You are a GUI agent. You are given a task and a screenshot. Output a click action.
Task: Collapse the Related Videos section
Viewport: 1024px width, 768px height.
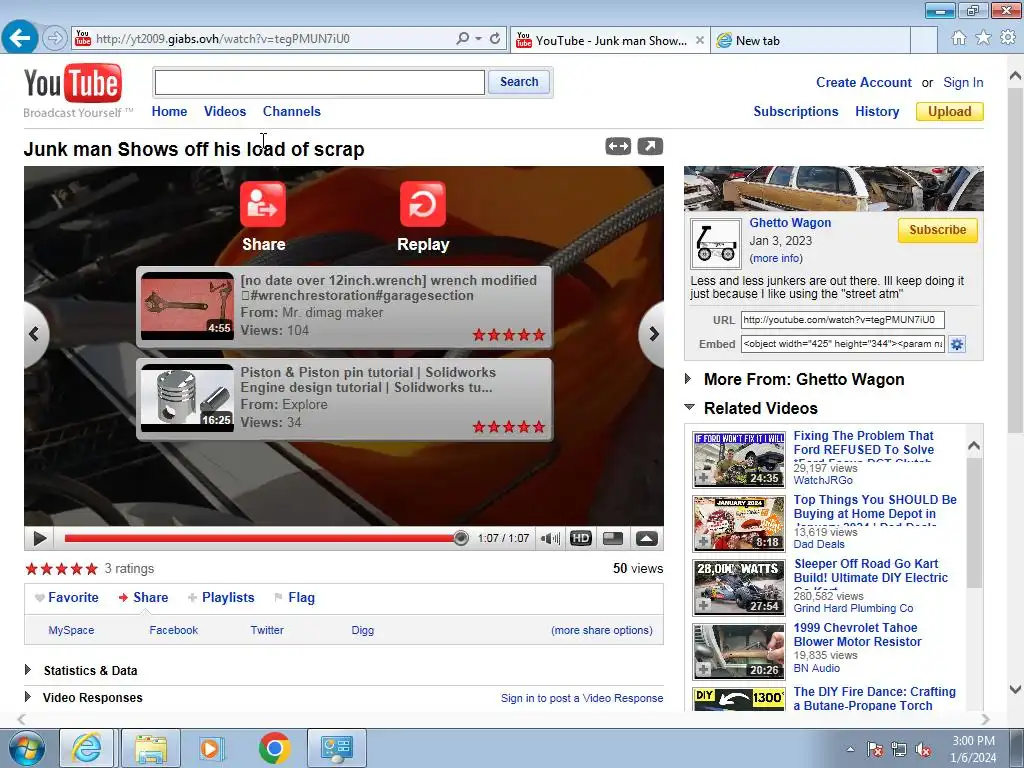coord(689,407)
